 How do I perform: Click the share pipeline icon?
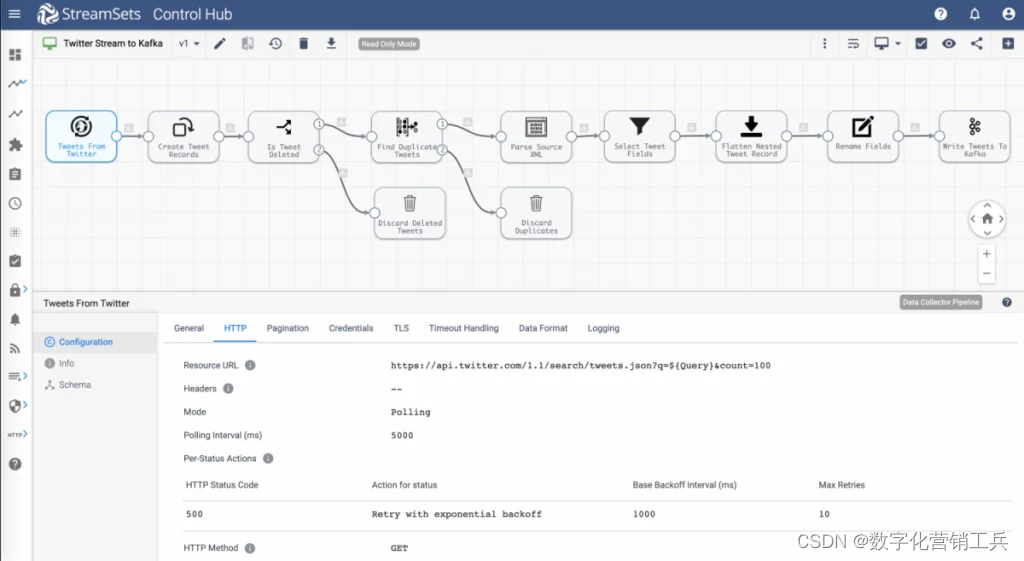[x=977, y=44]
